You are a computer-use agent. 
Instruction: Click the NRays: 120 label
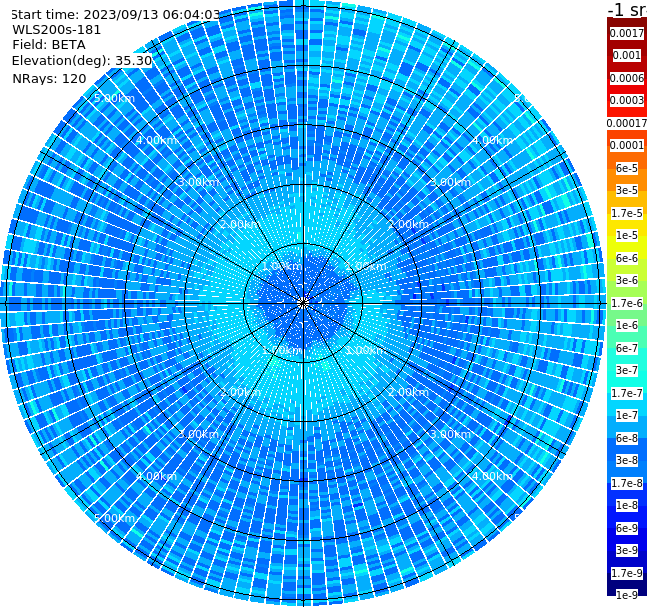(49, 78)
